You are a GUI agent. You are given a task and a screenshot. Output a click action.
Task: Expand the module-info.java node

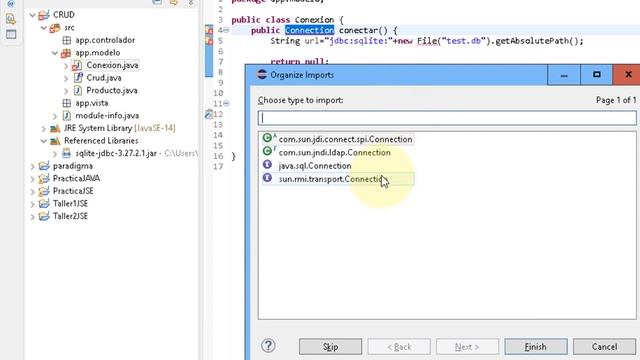55,116
